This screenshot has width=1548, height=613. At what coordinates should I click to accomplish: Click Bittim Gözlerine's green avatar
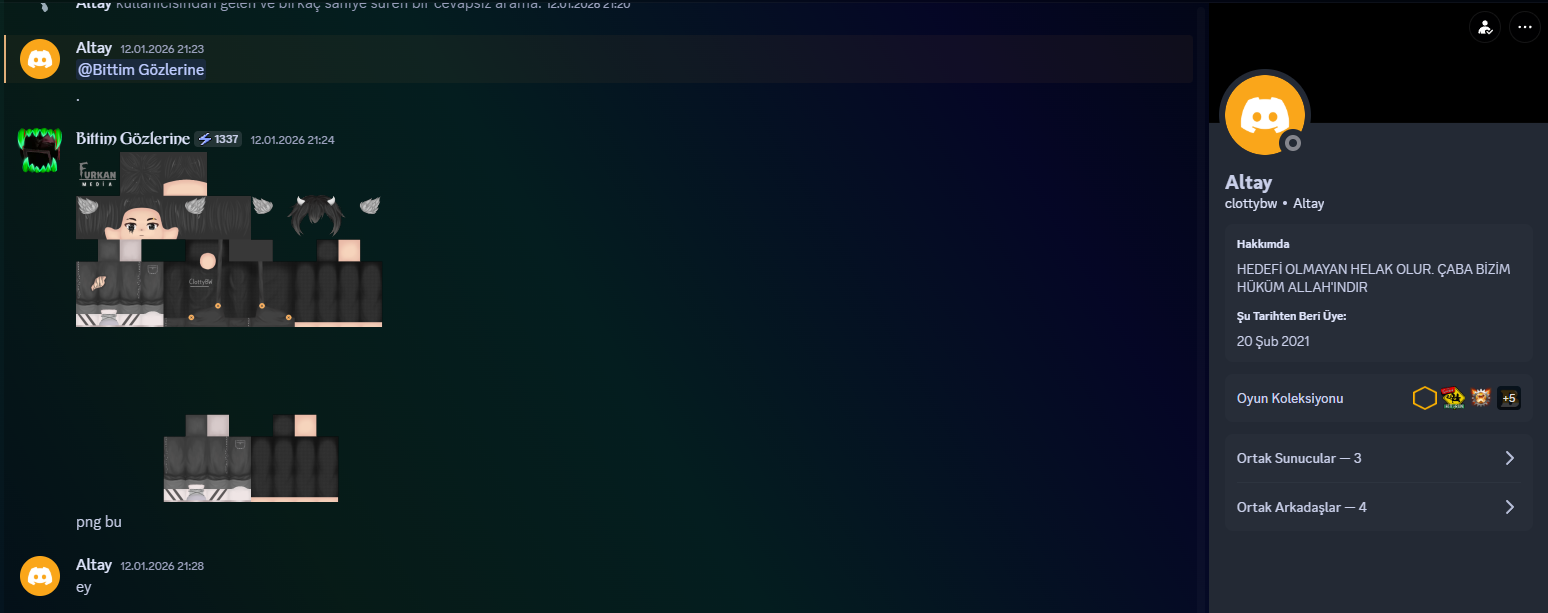(40, 150)
